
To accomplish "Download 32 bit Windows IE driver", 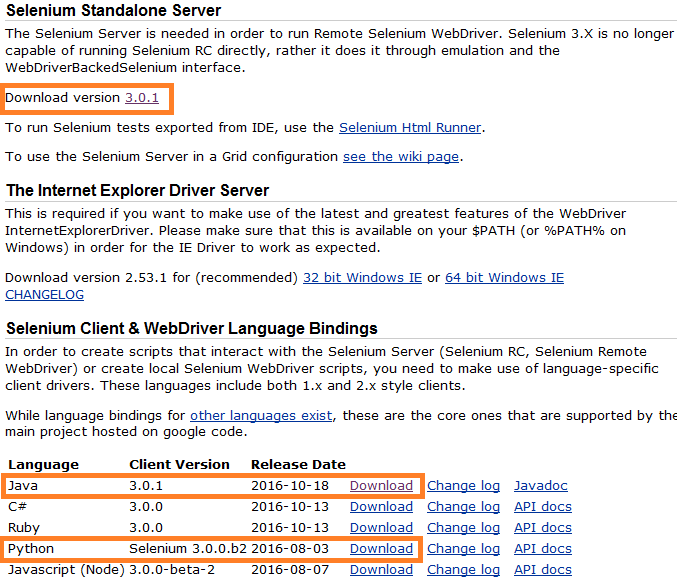I will (362, 278).
